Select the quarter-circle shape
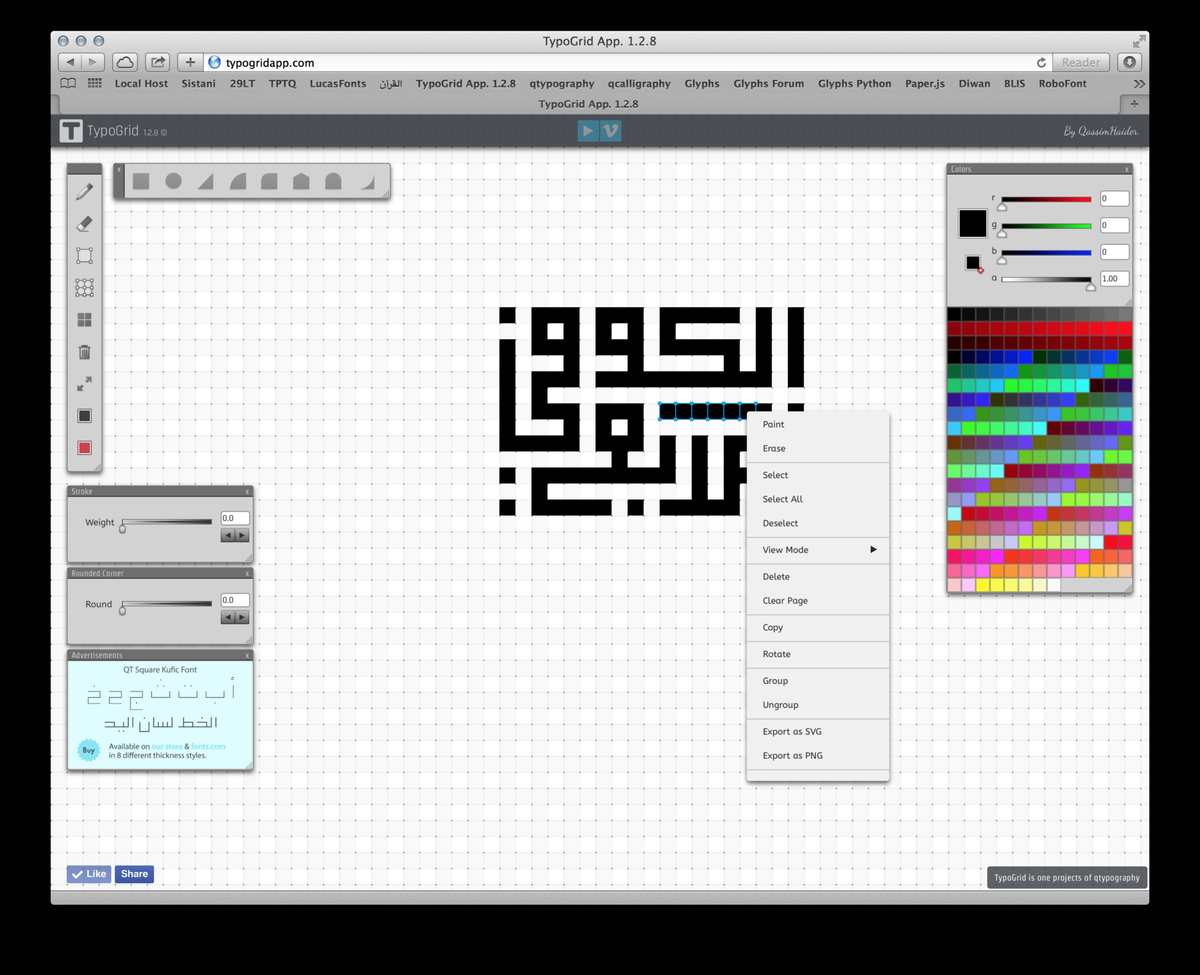 point(237,181)
